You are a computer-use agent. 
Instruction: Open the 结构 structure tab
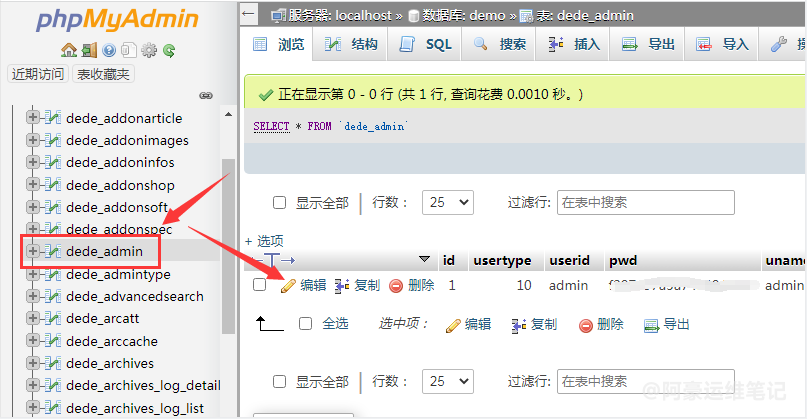[352, 45]
